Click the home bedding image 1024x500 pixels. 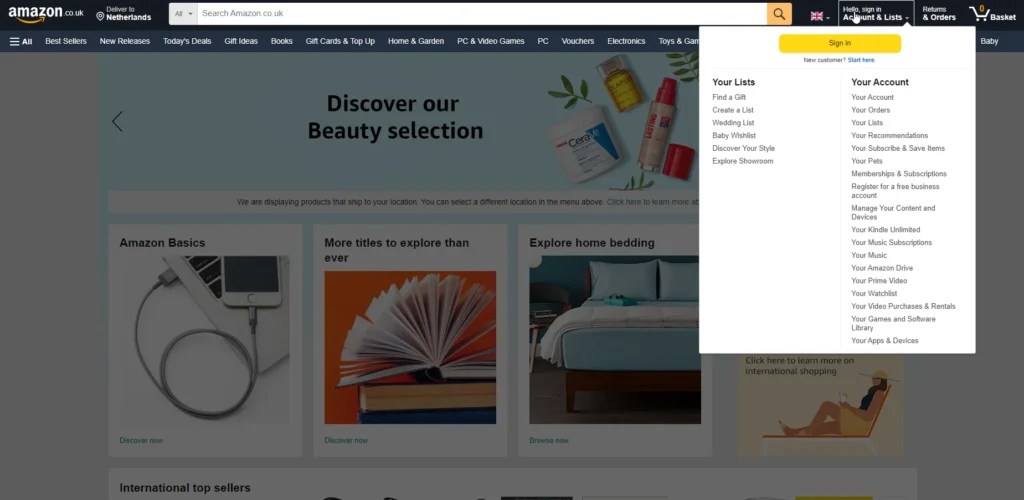(615, 339)
